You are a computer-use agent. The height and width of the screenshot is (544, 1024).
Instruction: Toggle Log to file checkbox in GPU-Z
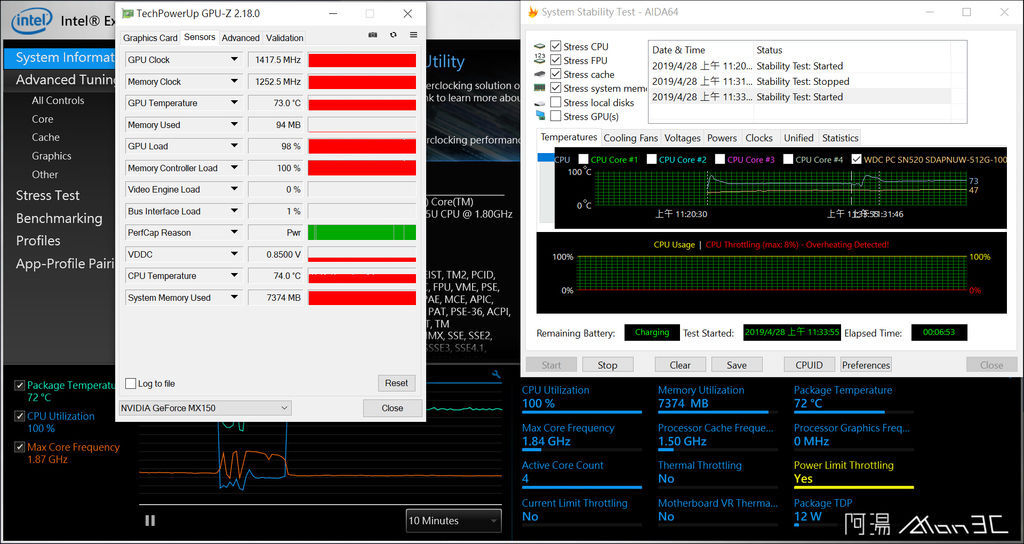(x=131, y=383)
